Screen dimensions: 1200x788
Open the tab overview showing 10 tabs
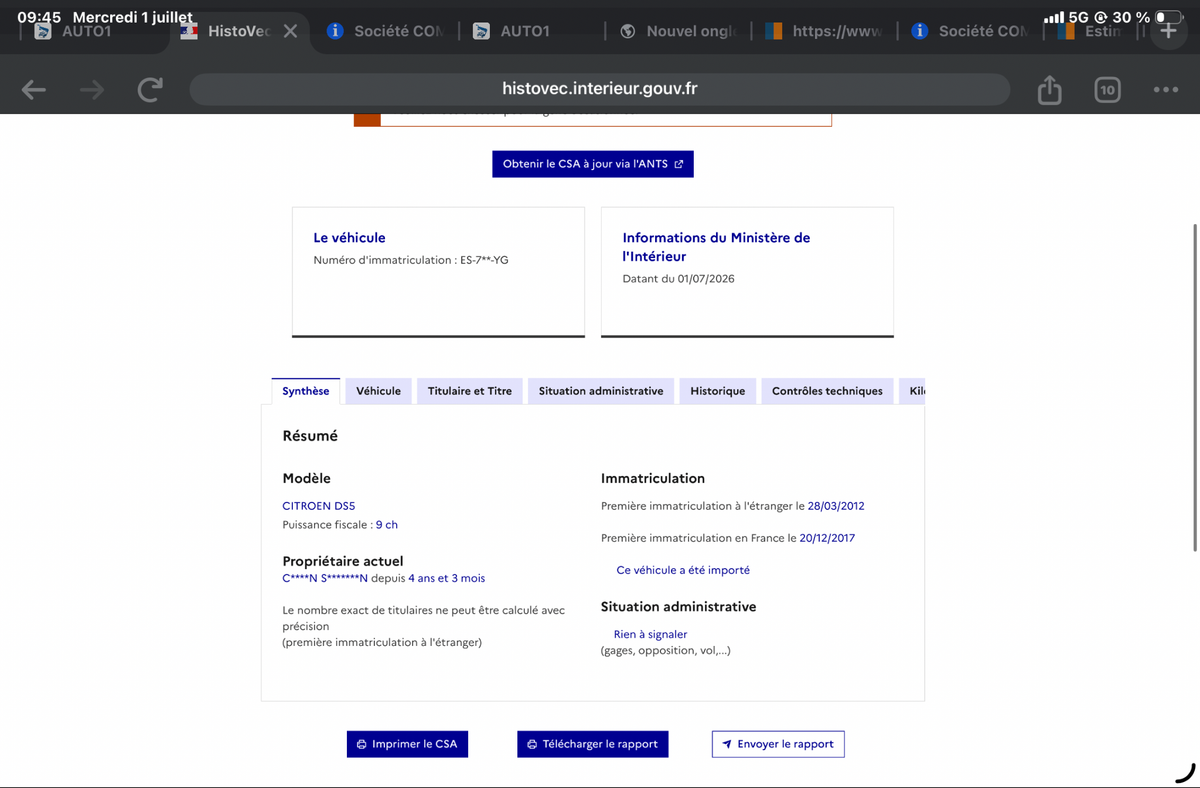click(x=1107, y=90)
